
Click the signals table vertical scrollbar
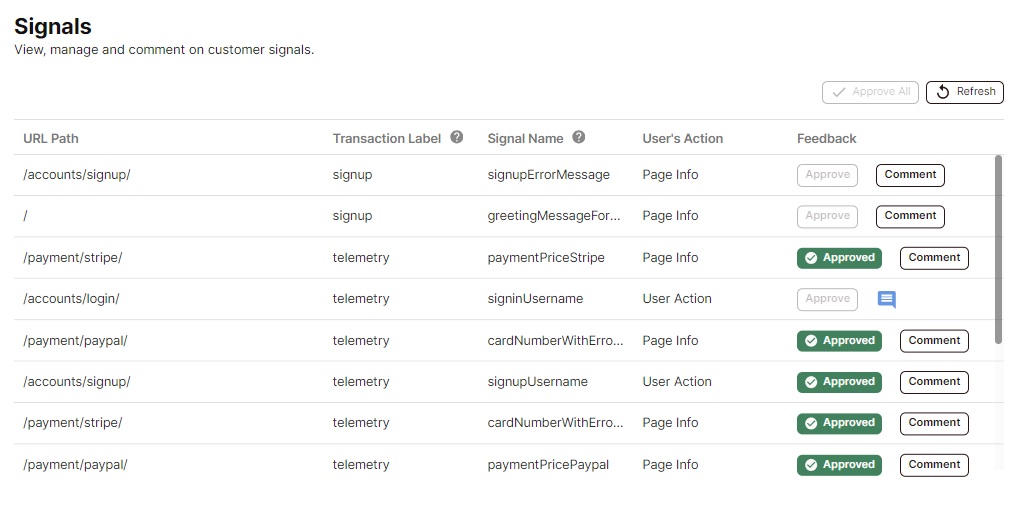[x=999, y=250]
